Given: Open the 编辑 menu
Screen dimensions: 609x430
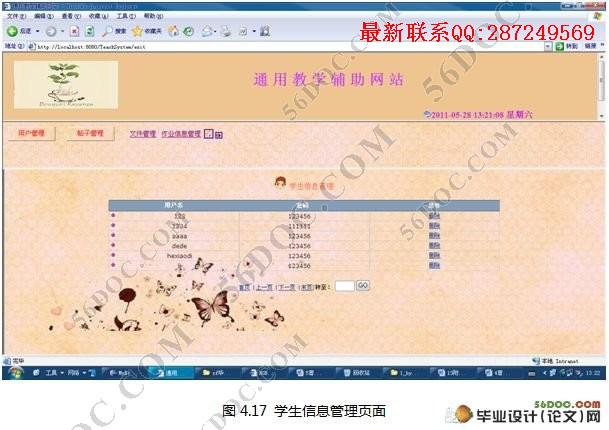Looking at the screenshot, I should tap(44, 16).
